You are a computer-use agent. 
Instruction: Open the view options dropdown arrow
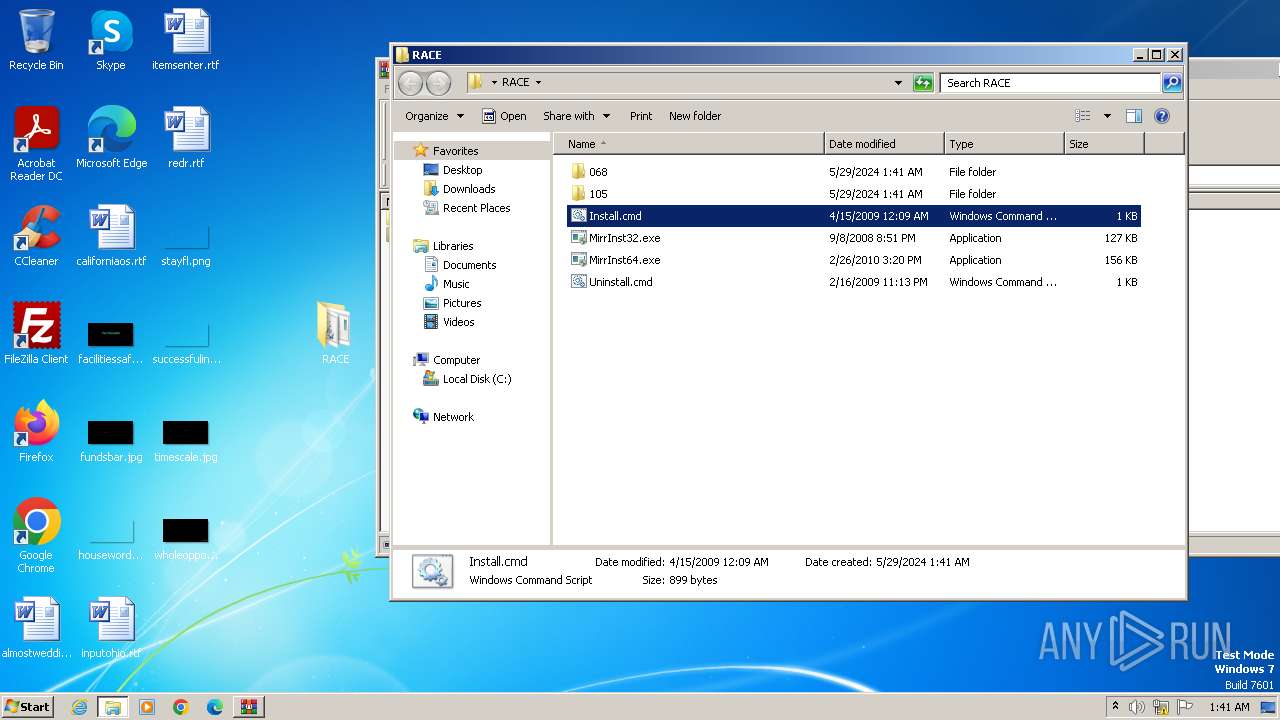[x=1107, y=116]
